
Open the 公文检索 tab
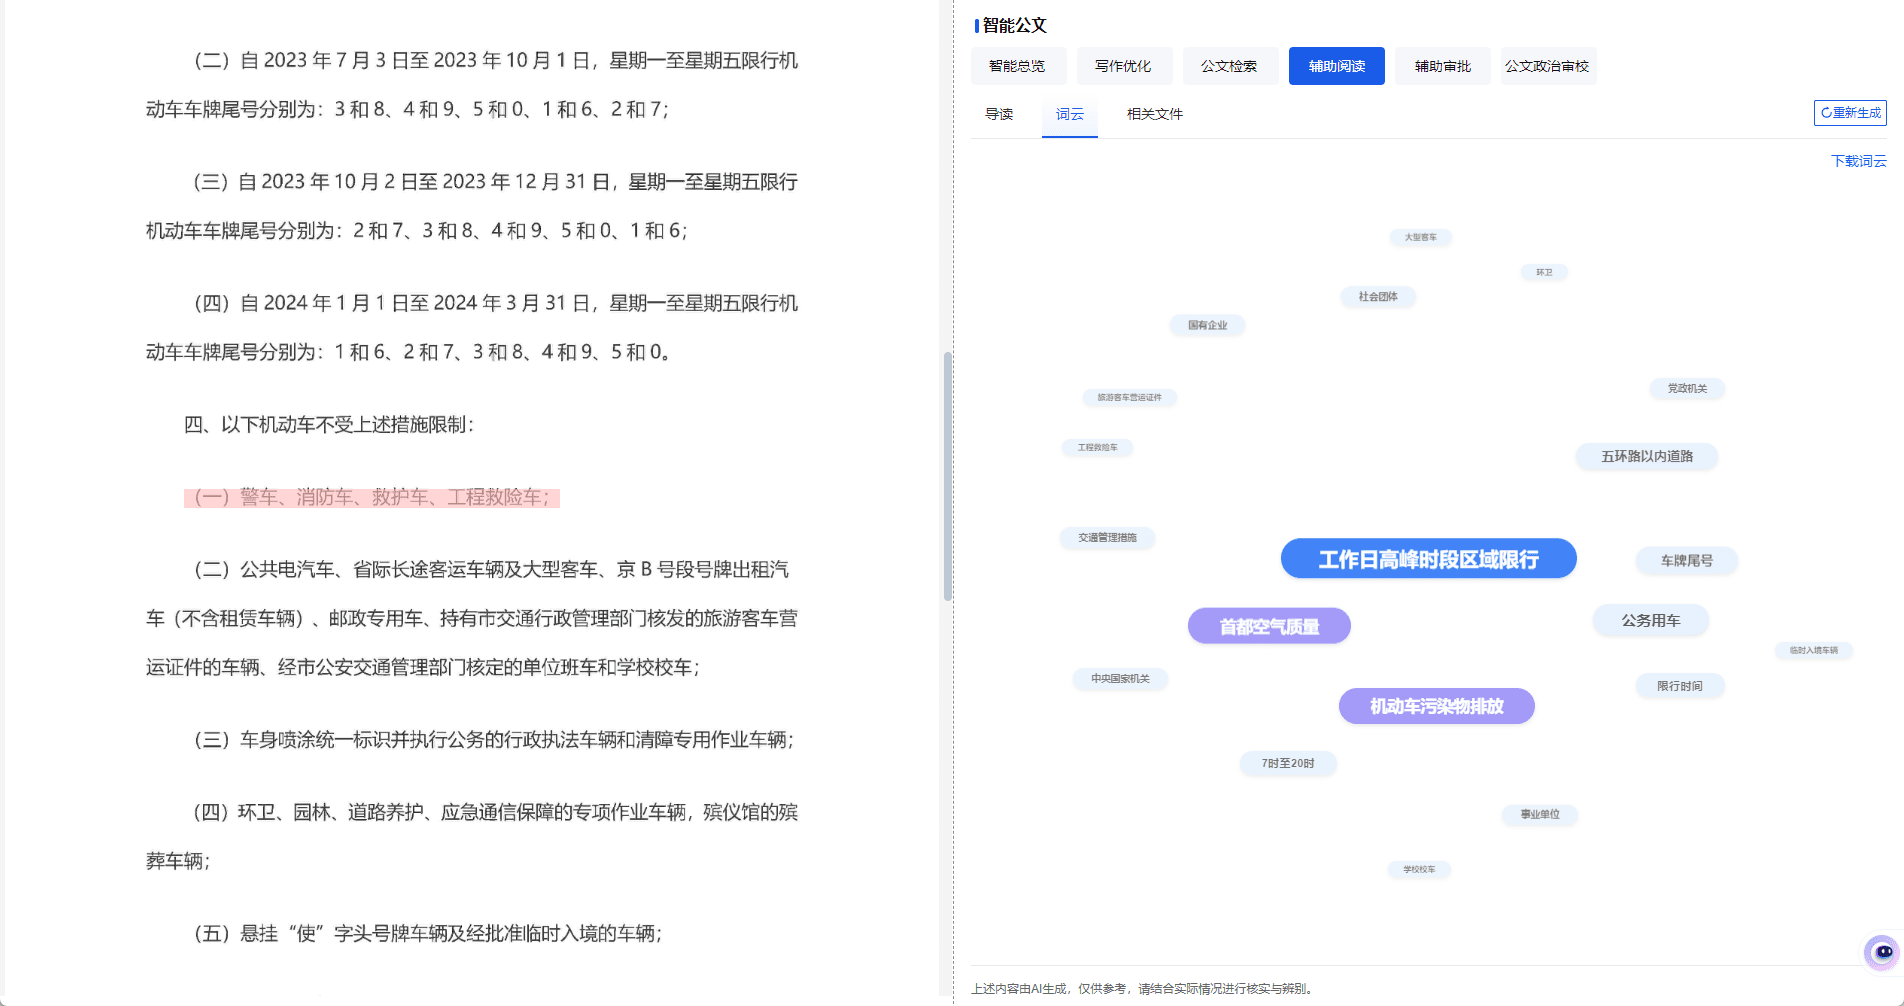click(1230, 66)
